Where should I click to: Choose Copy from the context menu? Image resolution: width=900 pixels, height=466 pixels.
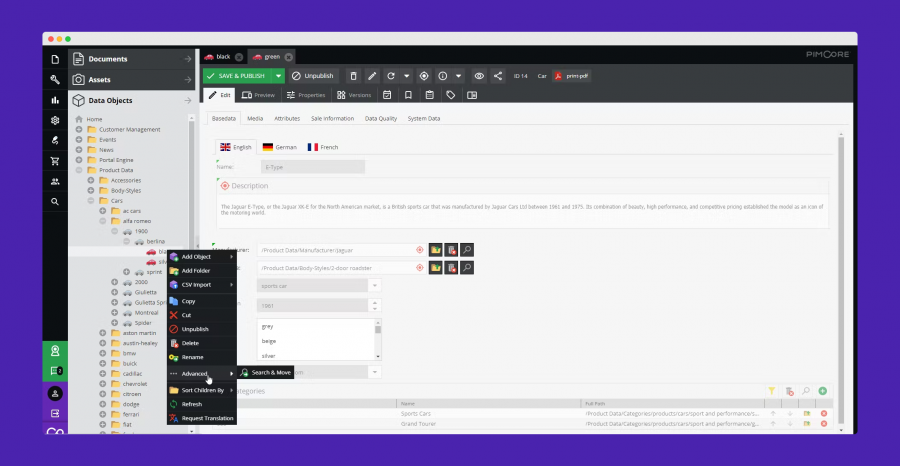201,301
